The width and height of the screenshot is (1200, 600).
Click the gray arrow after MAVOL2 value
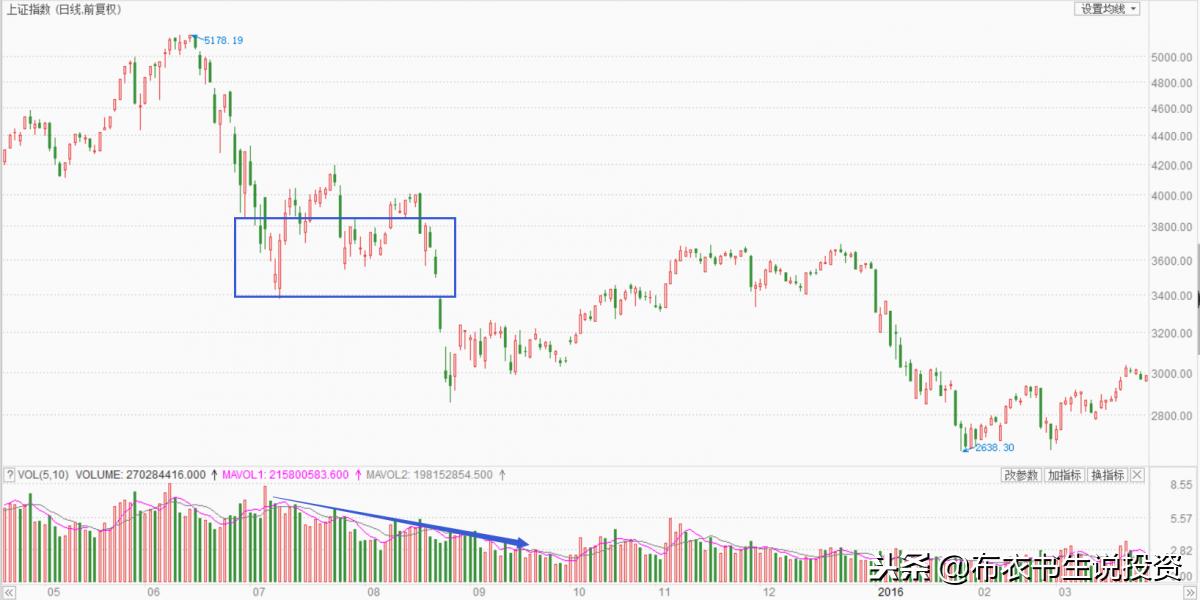pyautogui.click(x=501, y=475)
